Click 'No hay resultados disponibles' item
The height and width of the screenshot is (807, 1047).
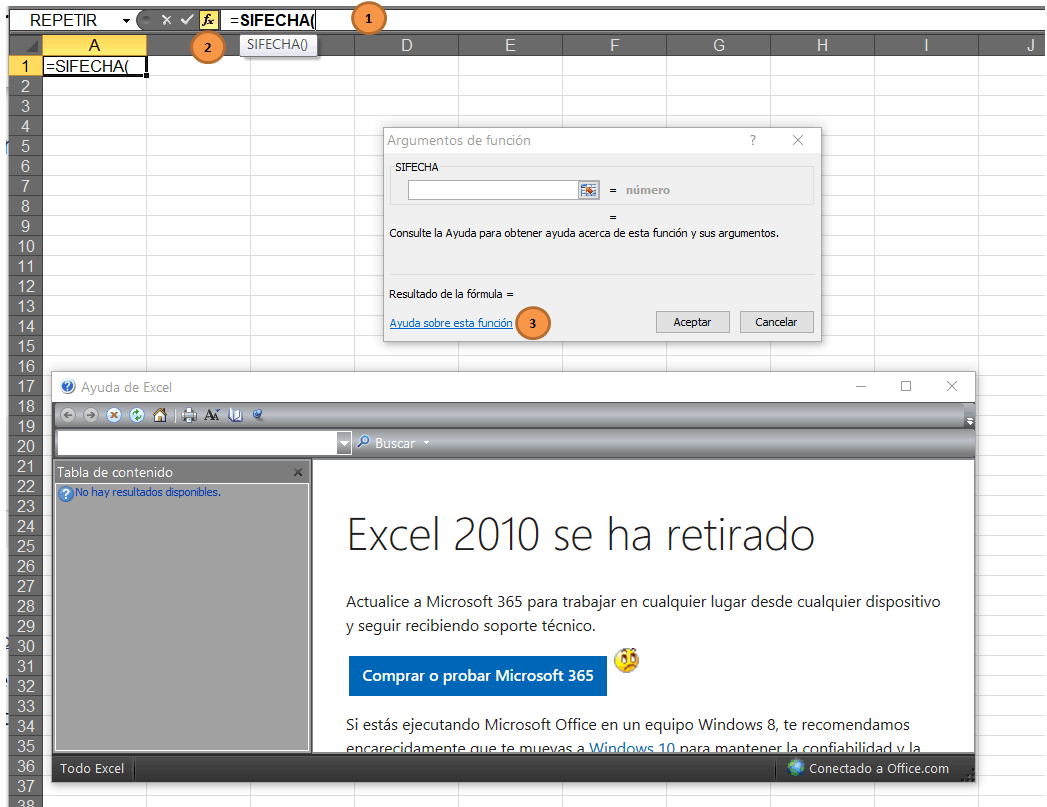(x=148, y=492)
